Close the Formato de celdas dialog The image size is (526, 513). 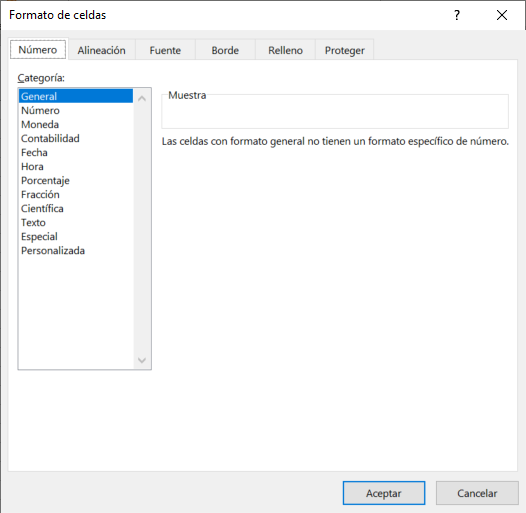pyautogui.click(x=502, y=15)
